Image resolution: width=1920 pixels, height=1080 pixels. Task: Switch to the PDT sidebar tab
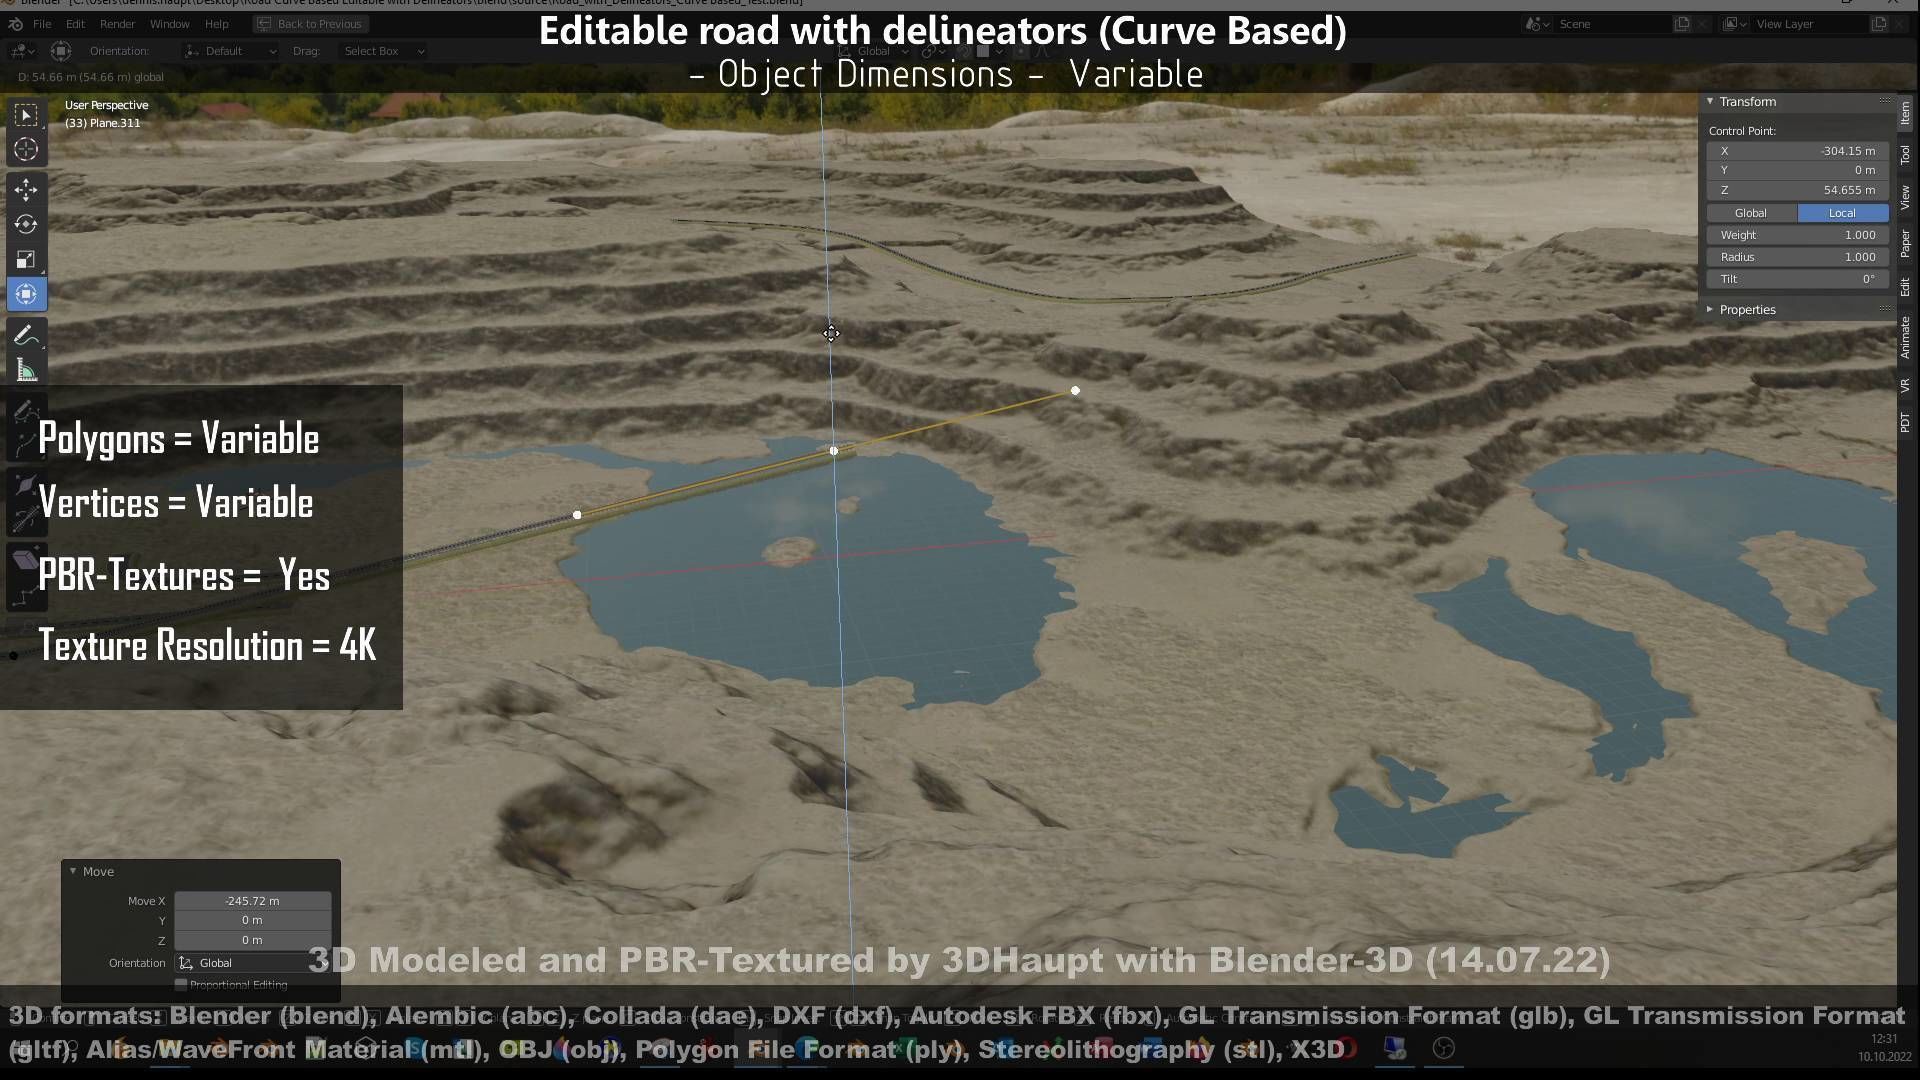point(1905,422)
